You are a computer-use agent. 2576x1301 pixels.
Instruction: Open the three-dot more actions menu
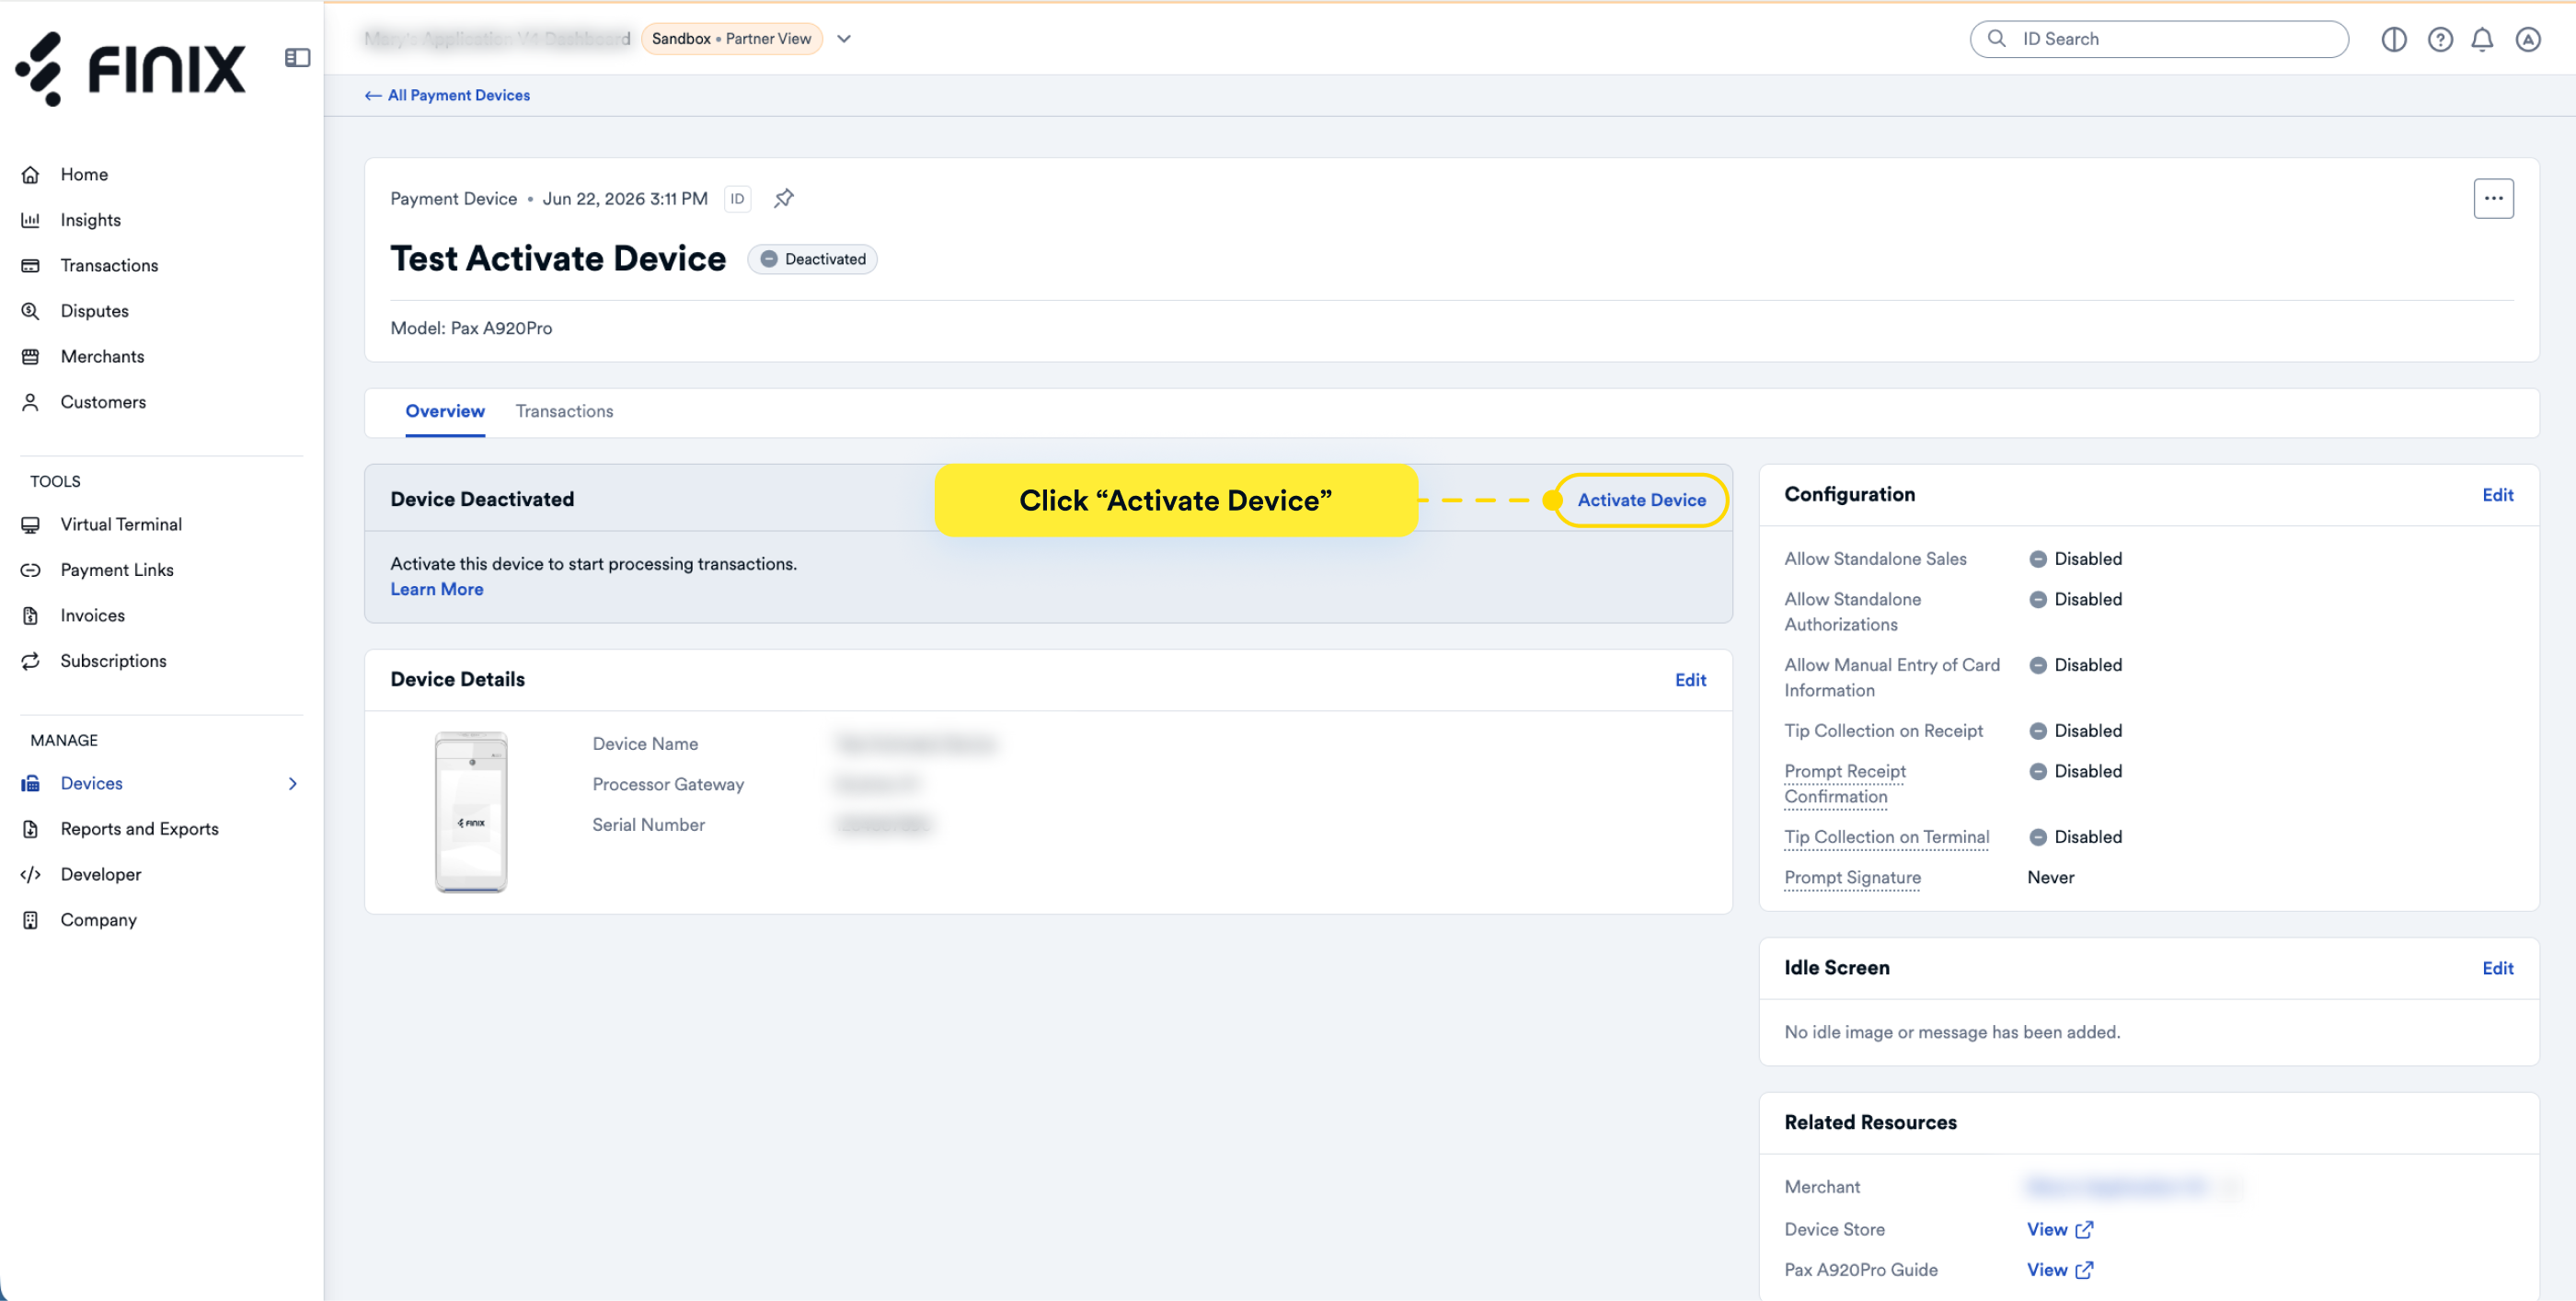point(2493,198)
